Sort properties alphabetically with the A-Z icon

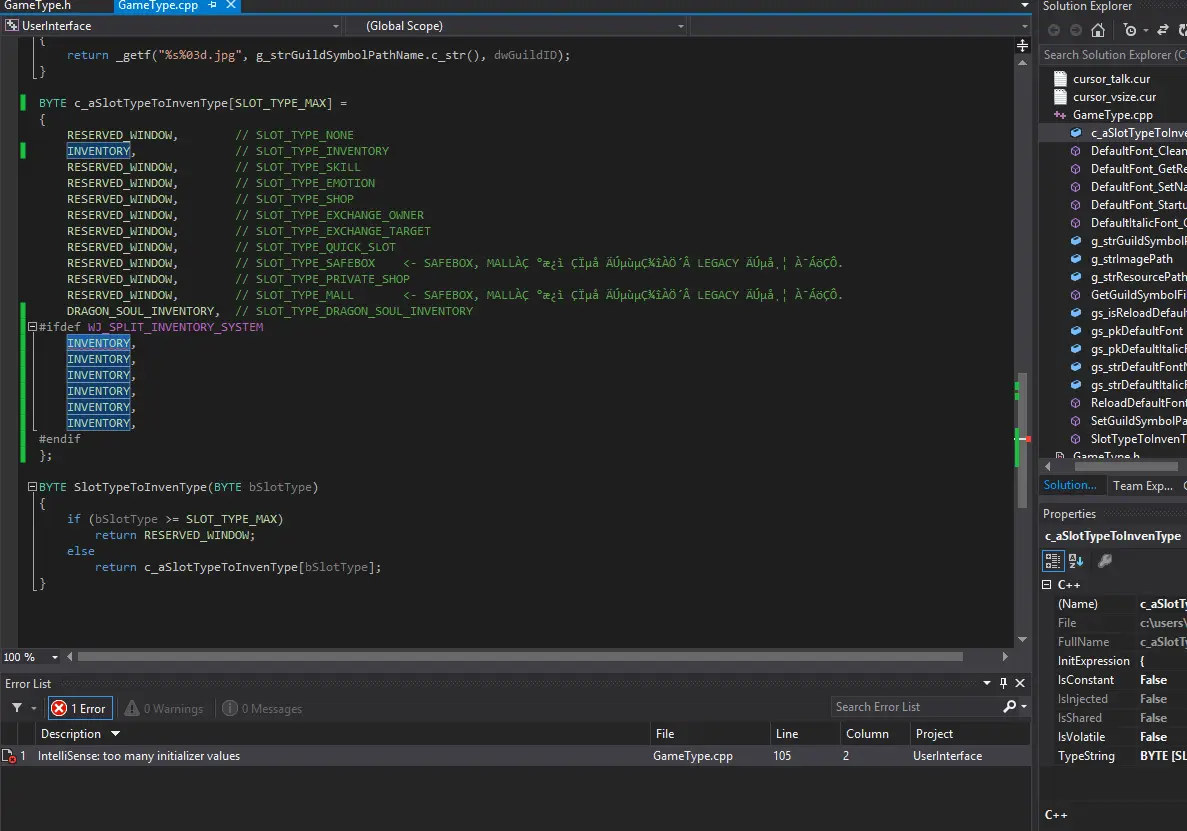click(x=1076, y=561)
